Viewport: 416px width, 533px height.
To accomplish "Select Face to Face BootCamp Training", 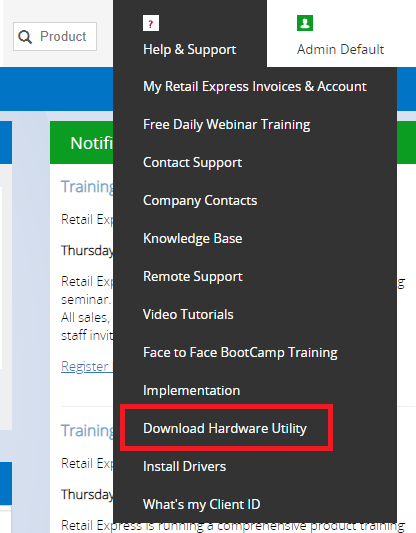I will (240, 353).
